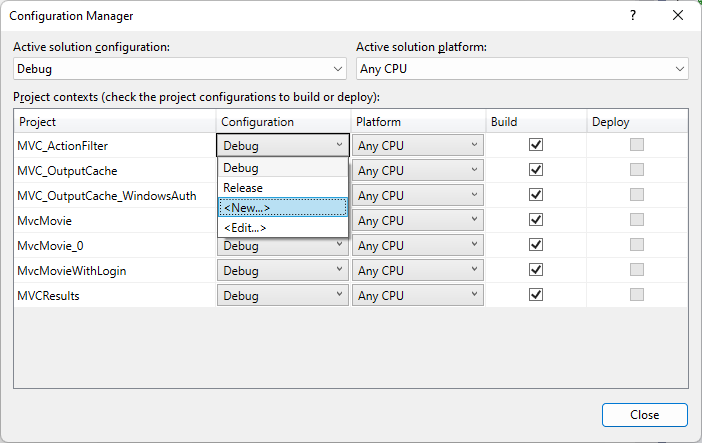Viewport: 702px width, 443px height.
Task: Open Platform dropdown for MVC_OutputCache
Action: (x=418, y=171)
